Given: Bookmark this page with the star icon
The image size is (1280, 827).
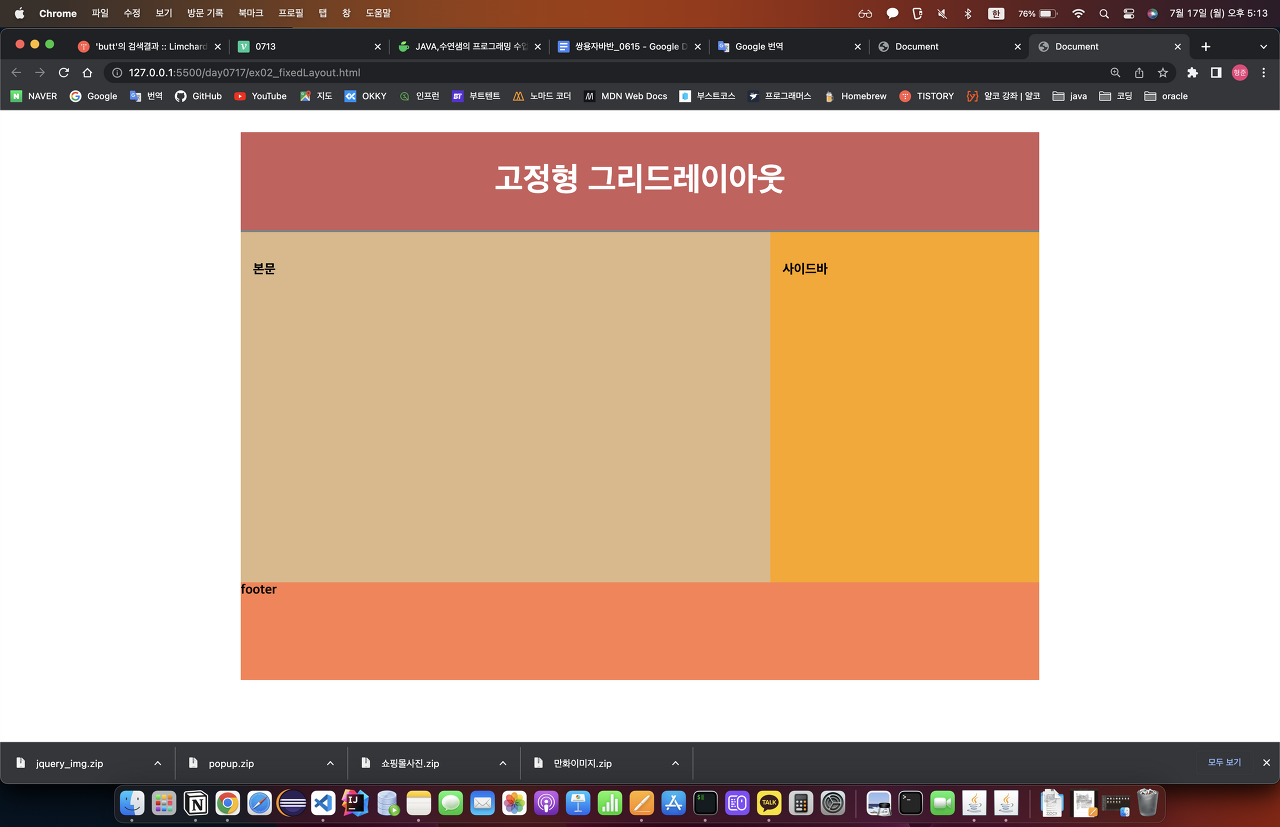Looking at the screenshot, I should point(1163,72).
